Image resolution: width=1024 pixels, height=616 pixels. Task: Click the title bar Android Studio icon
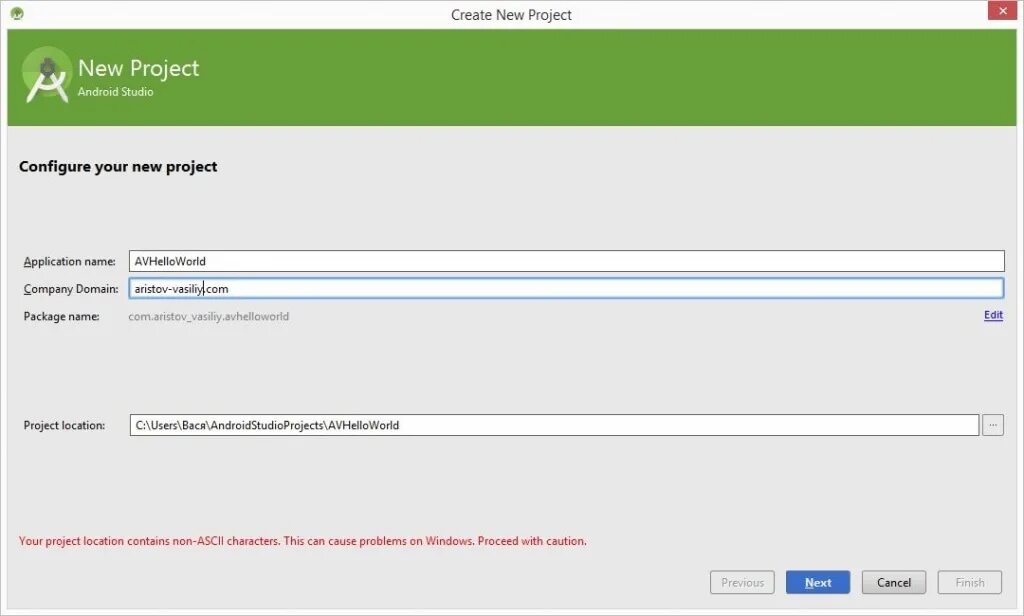(18, 13)
